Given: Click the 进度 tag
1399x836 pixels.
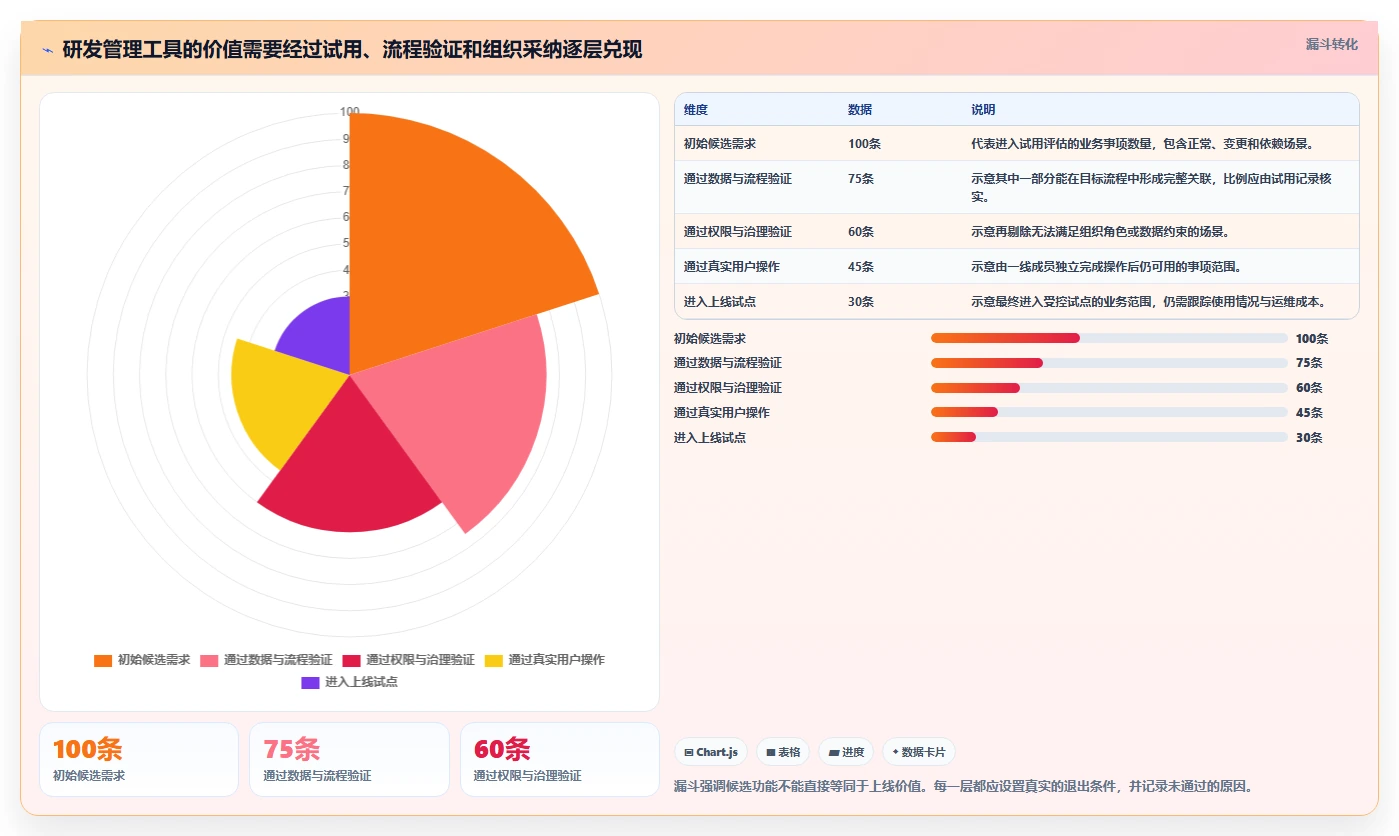Looking at the screenshot, I should [x=846, y=752].
